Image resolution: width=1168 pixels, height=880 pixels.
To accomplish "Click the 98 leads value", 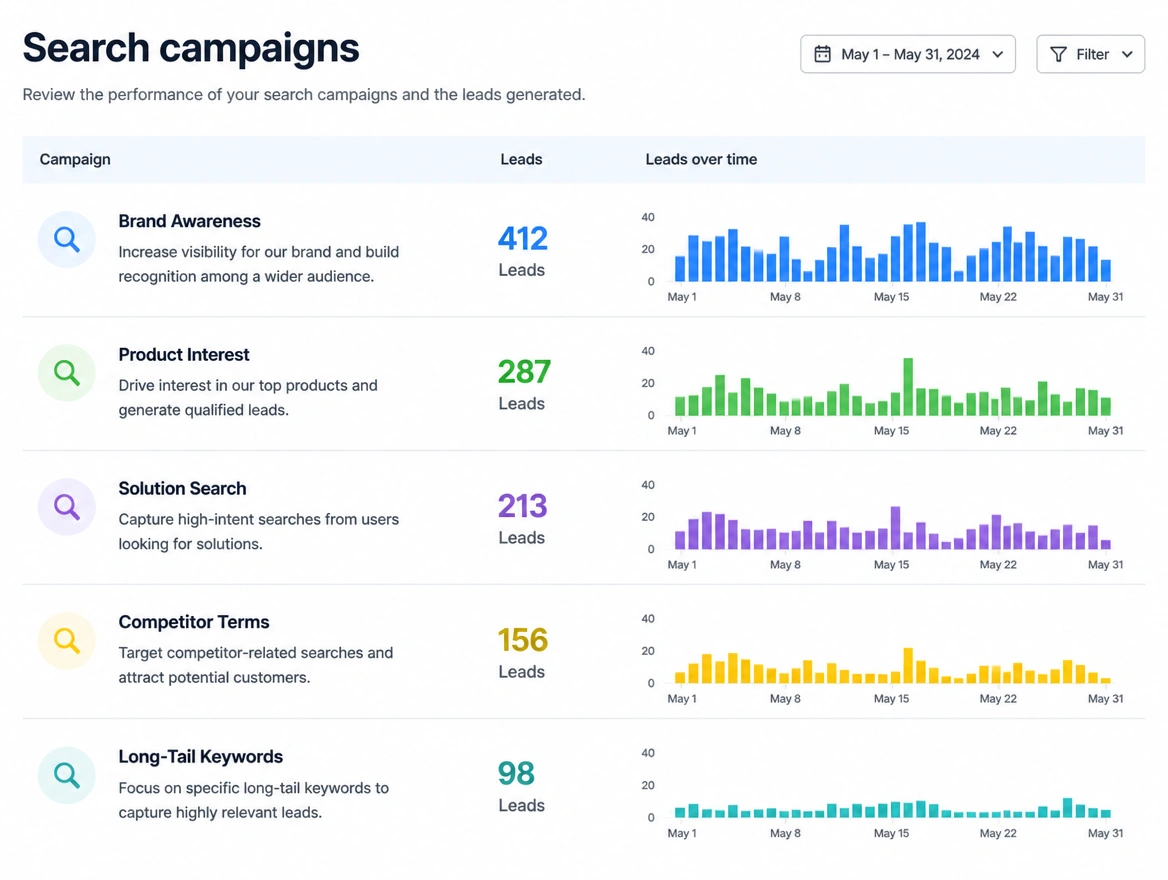I will click(x=516, y=773).
